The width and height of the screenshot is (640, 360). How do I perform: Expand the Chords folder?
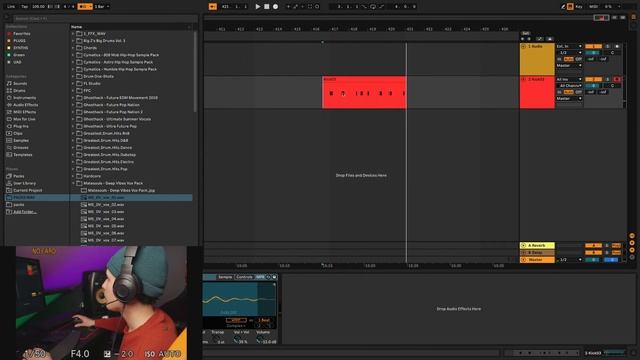pyautogui.click(x=73, y=48)
